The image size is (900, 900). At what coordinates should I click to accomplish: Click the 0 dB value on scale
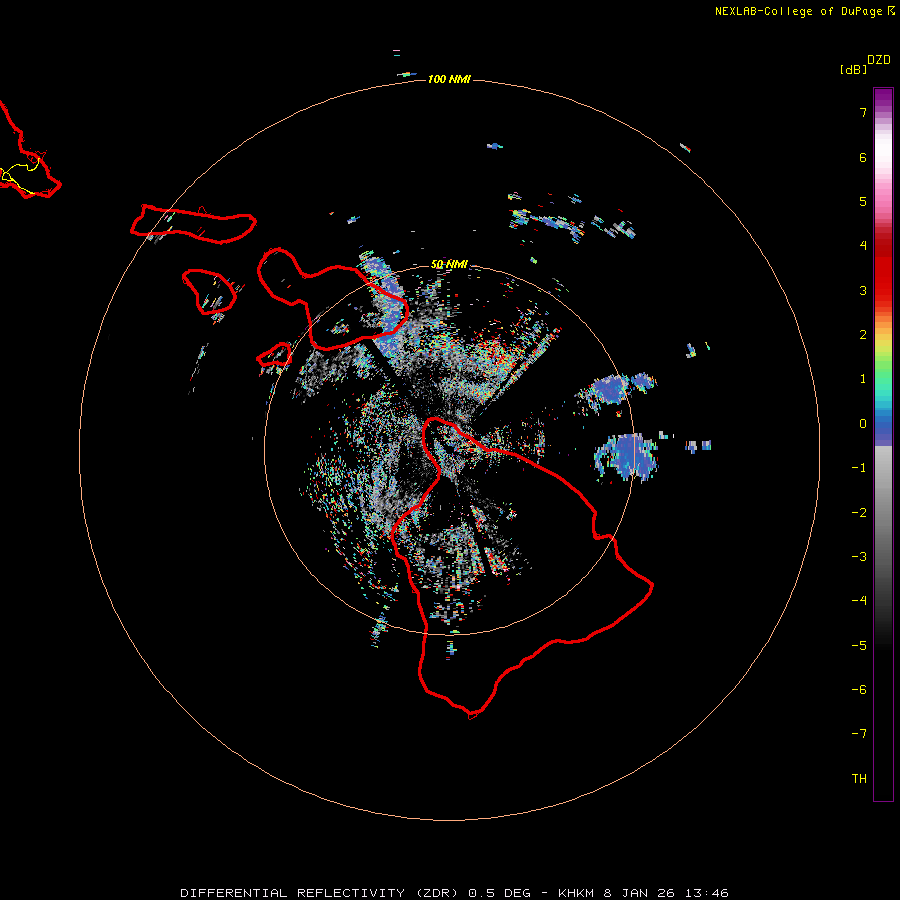(x=863, y=424)
